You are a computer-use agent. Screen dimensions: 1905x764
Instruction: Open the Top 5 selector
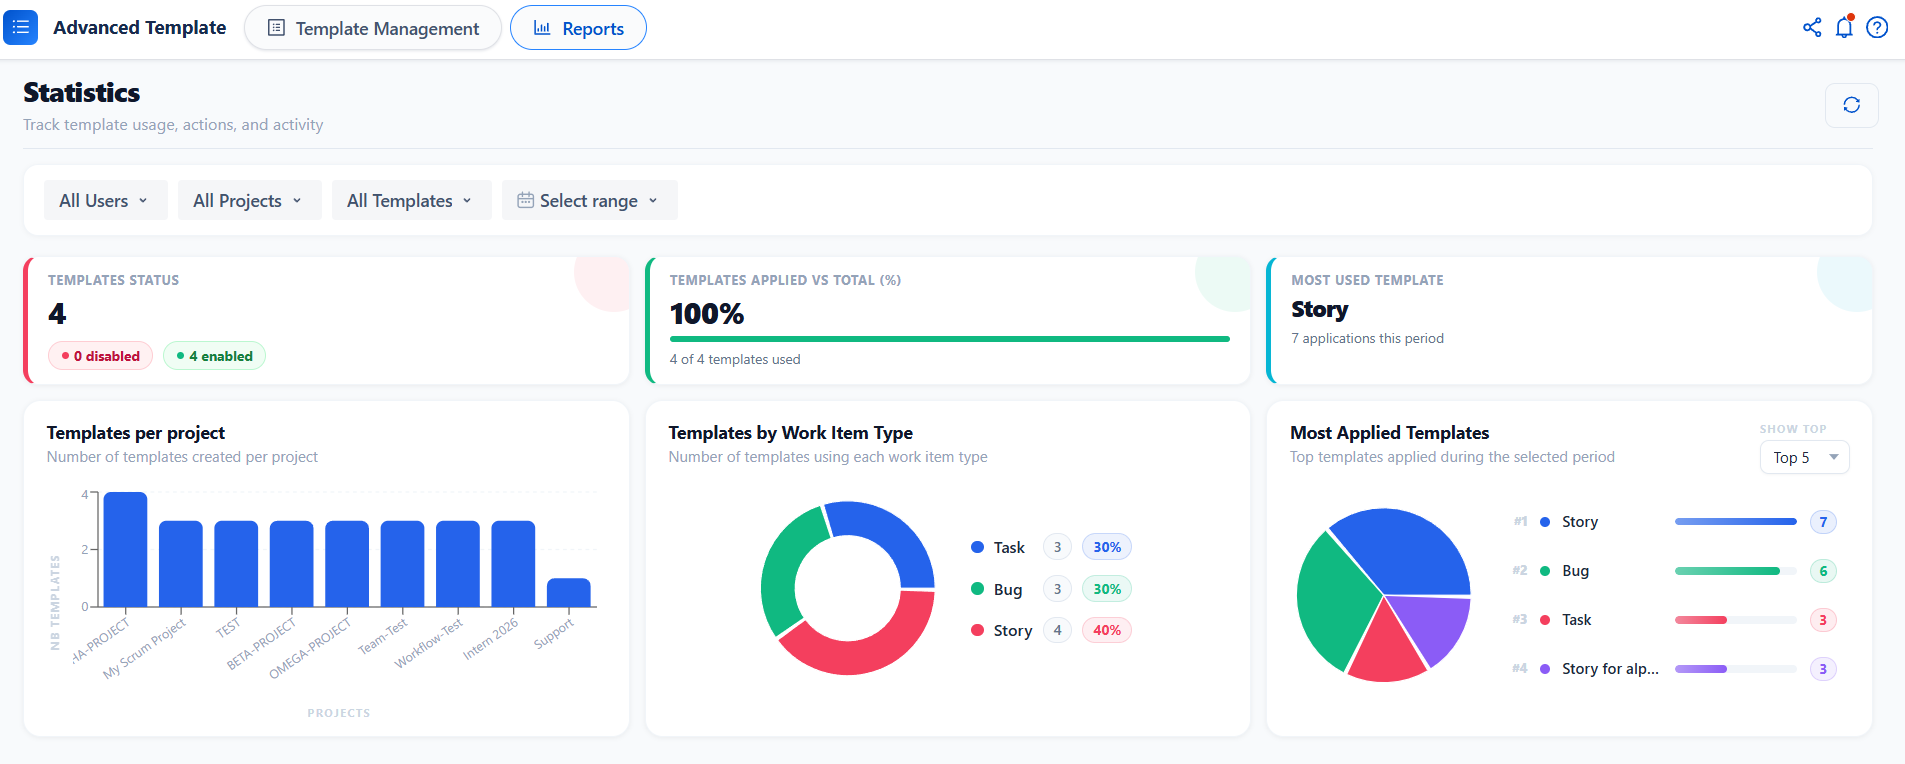(x=1804, y=457)
